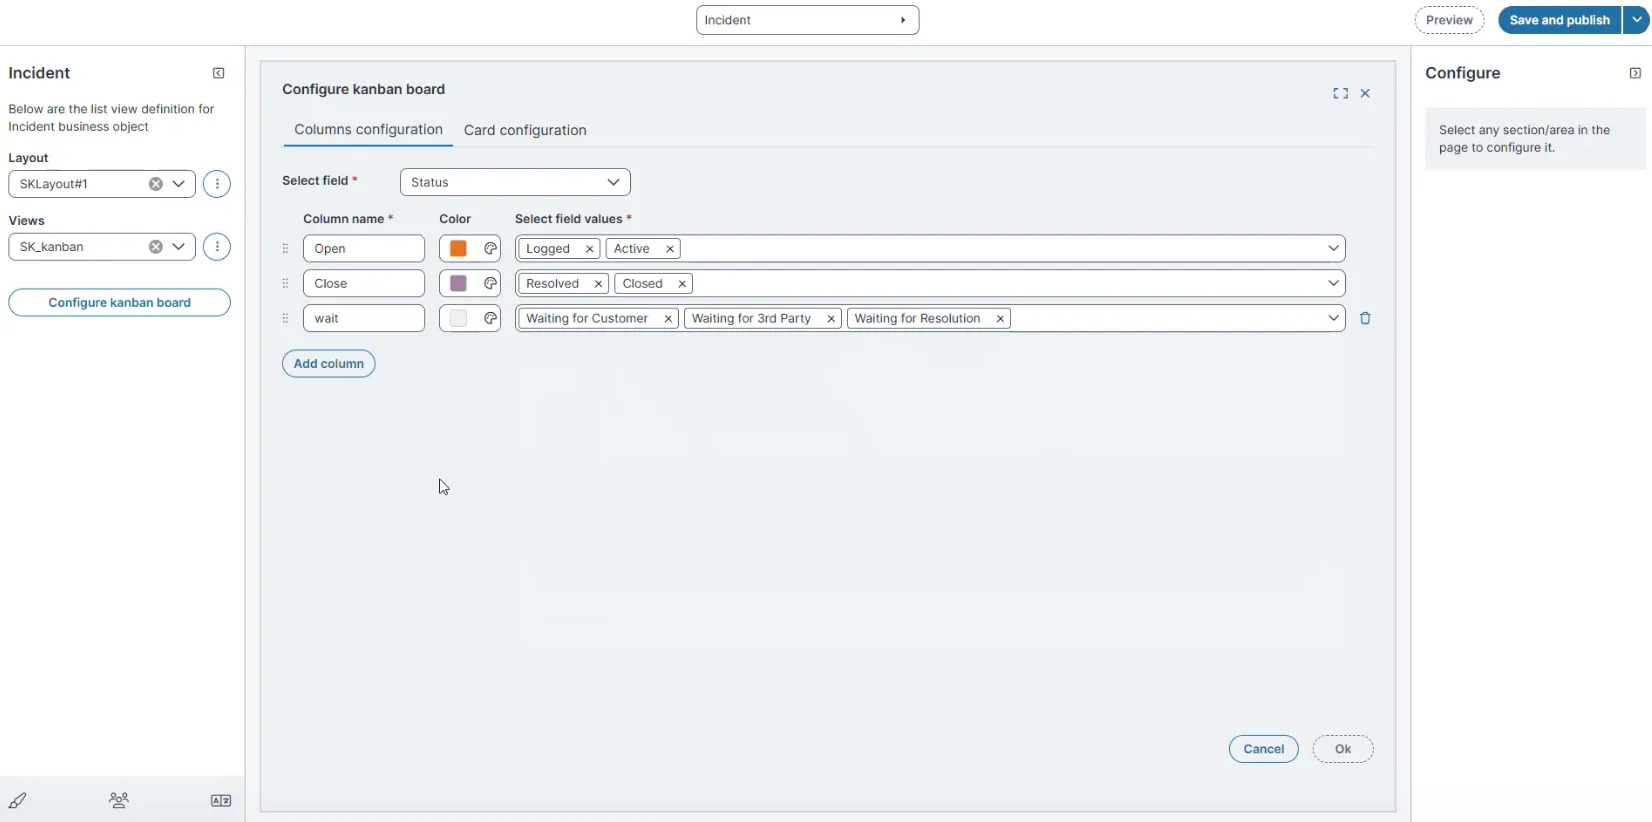Collapse the Incident left panel

click(219, 73)
